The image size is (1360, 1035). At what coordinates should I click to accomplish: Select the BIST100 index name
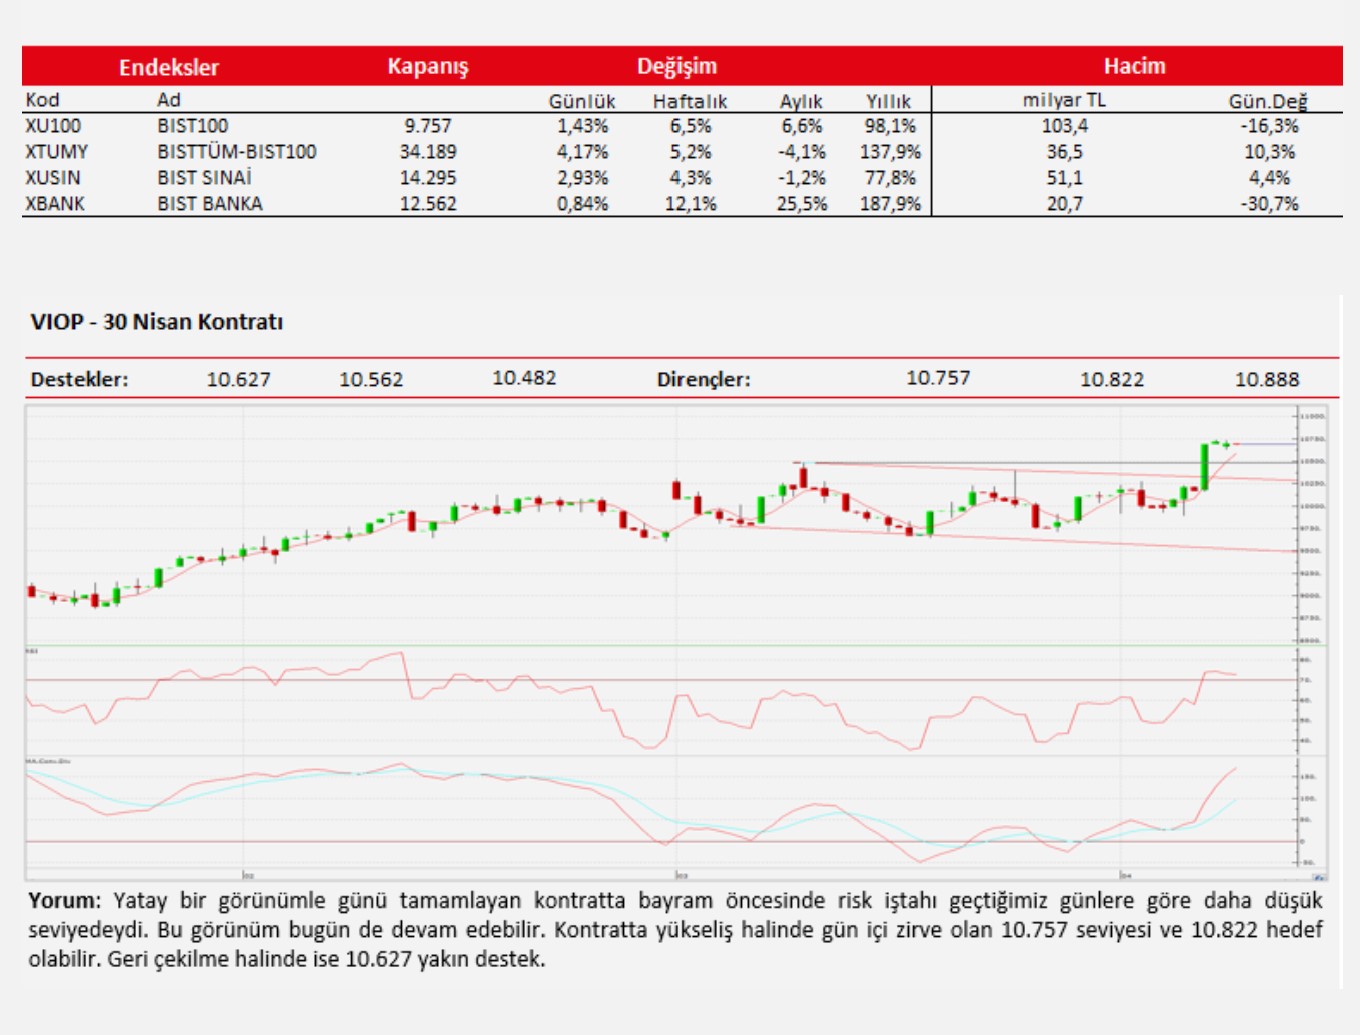[192, 126]
